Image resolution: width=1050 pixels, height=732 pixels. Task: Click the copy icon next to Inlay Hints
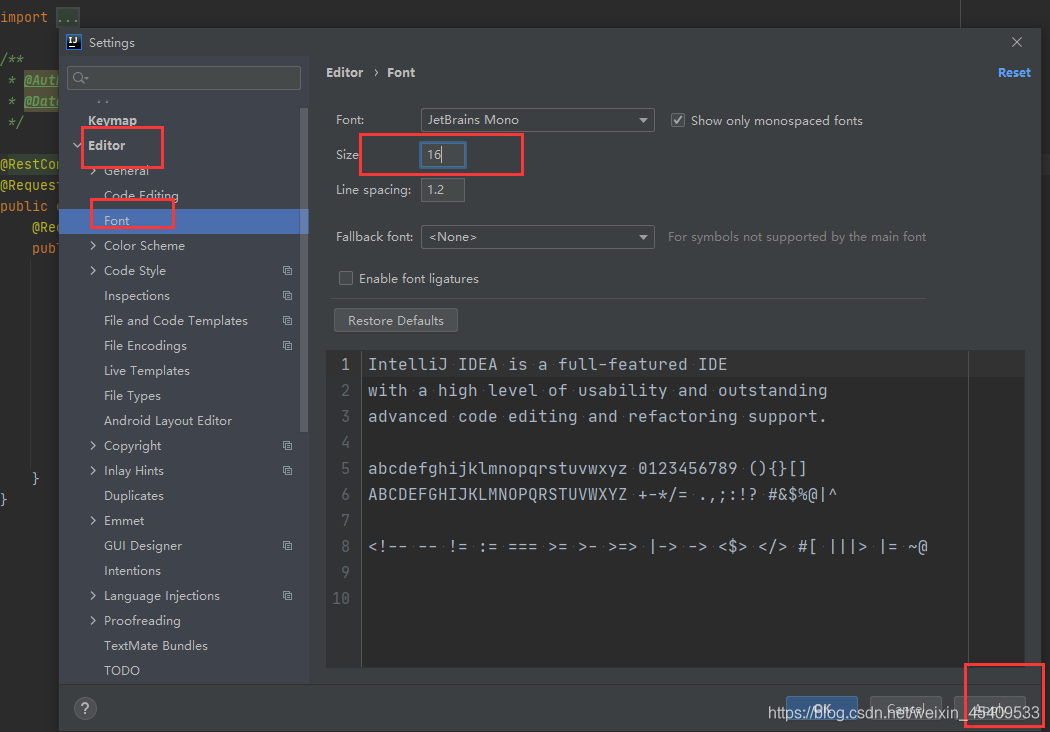[287, 471]
